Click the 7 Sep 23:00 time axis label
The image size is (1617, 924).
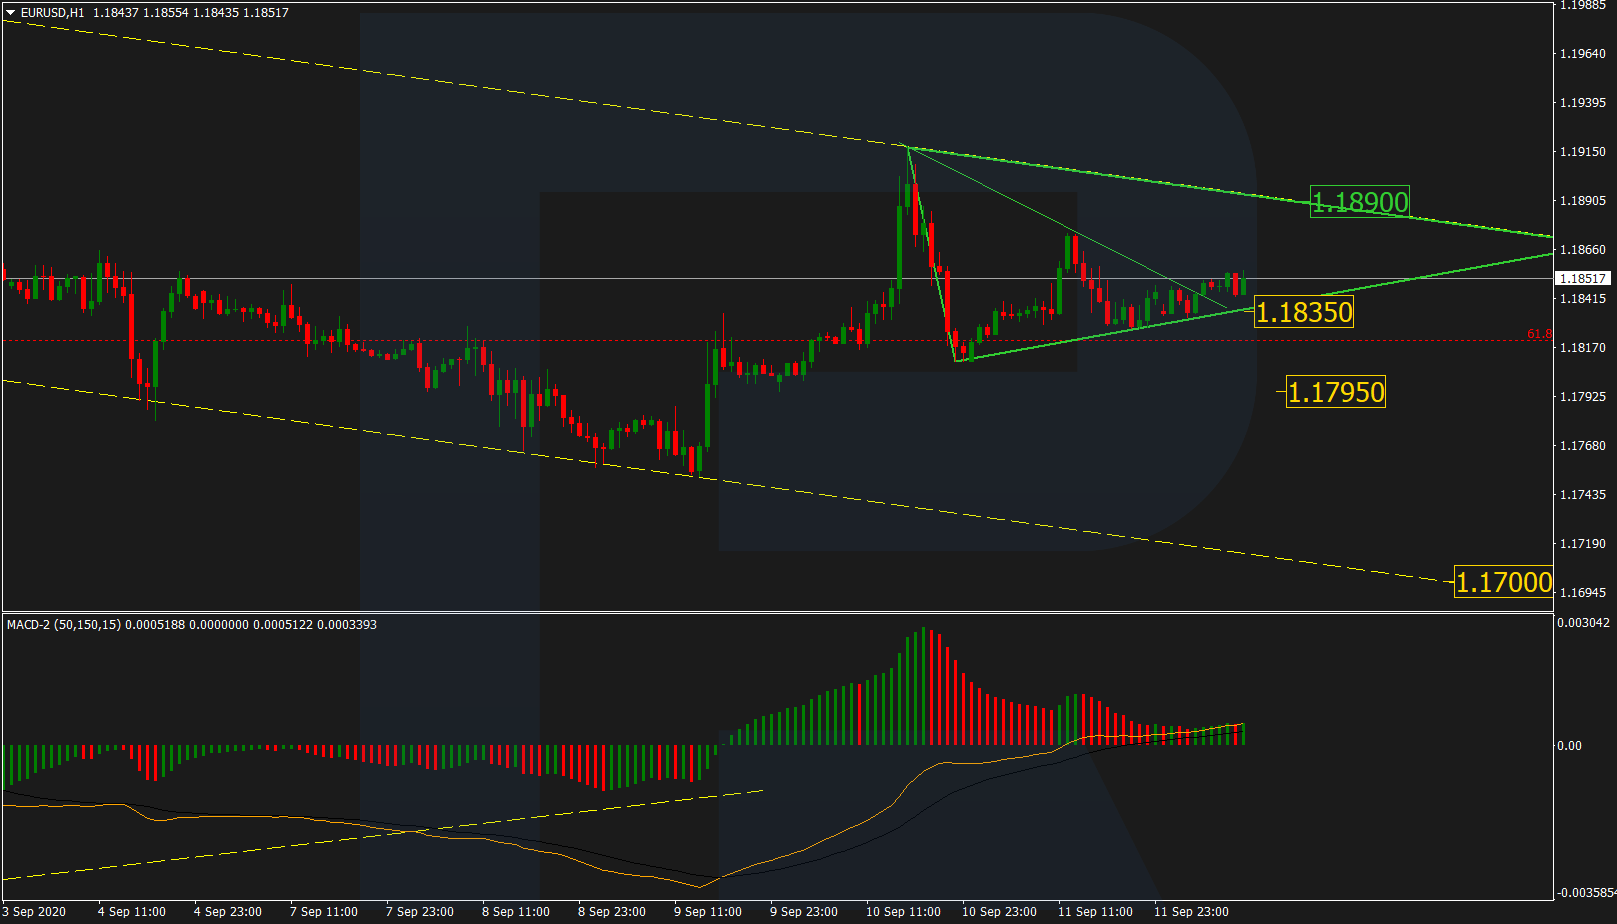(x=420, y=912)
